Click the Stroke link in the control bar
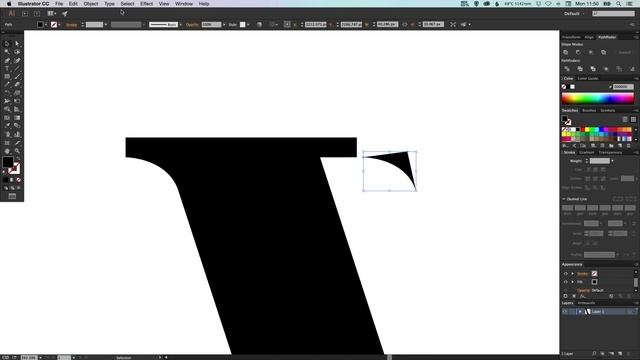Image resolution: width=640 pixels, height=360 pixels. (x=71, y=24)
